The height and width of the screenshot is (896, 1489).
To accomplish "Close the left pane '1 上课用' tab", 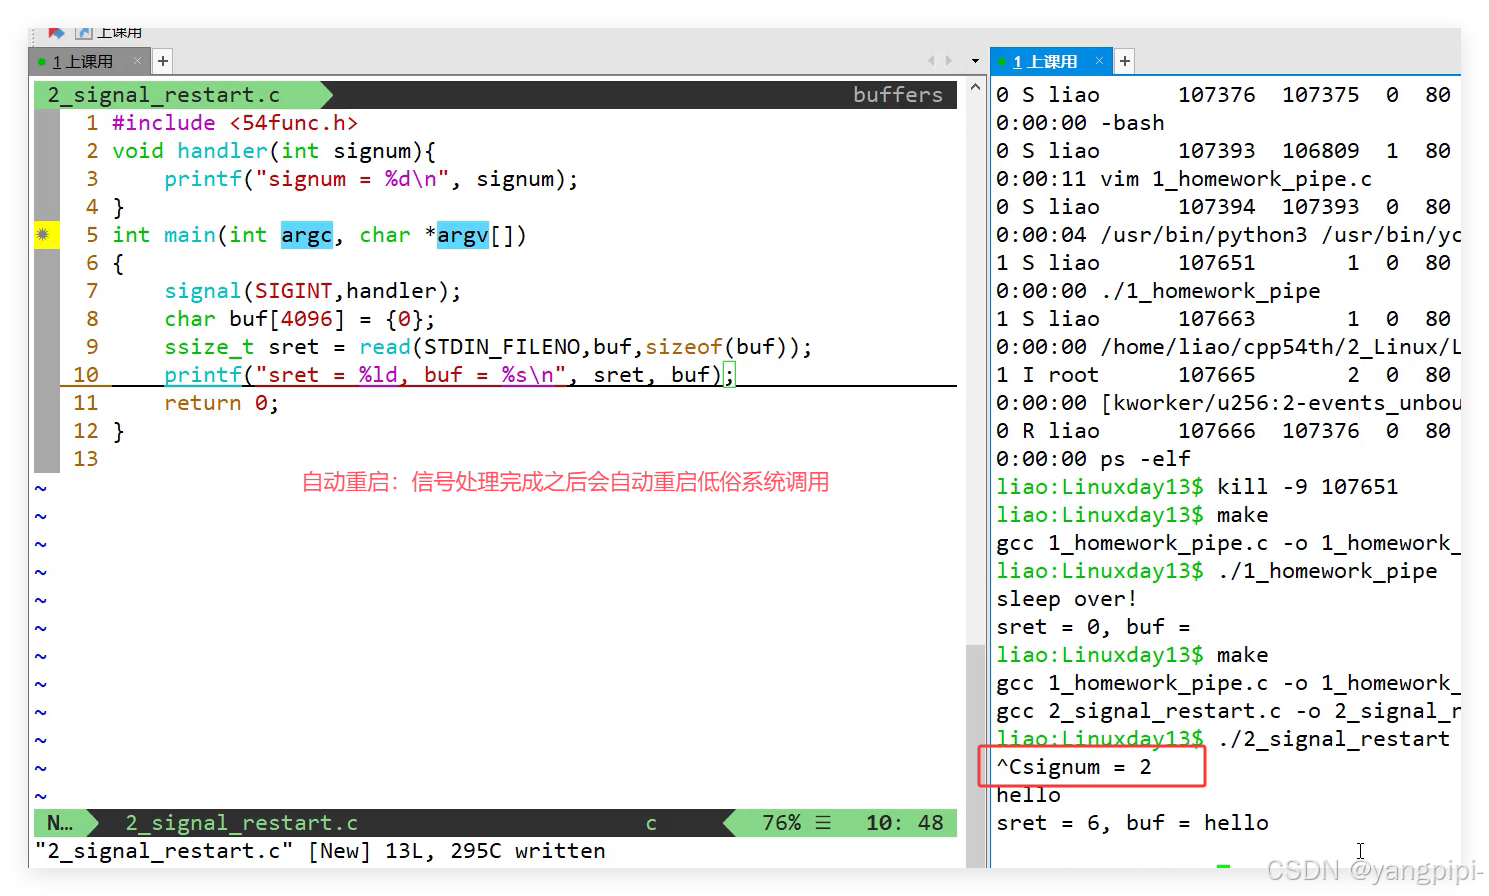I will click(138, 61).
